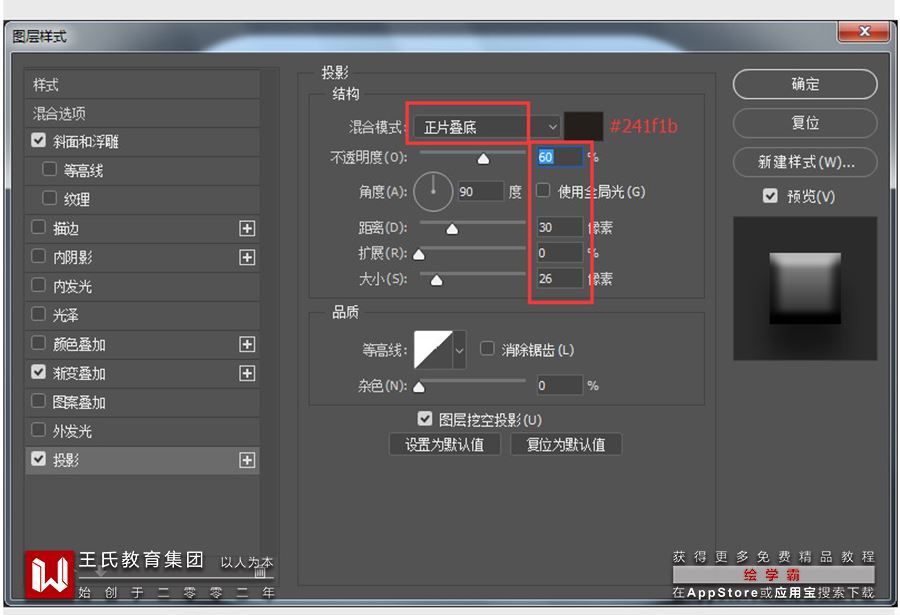Click the 距离 slider handle
The height and width of the screenshot is (615, 900).
click(452, 230)
